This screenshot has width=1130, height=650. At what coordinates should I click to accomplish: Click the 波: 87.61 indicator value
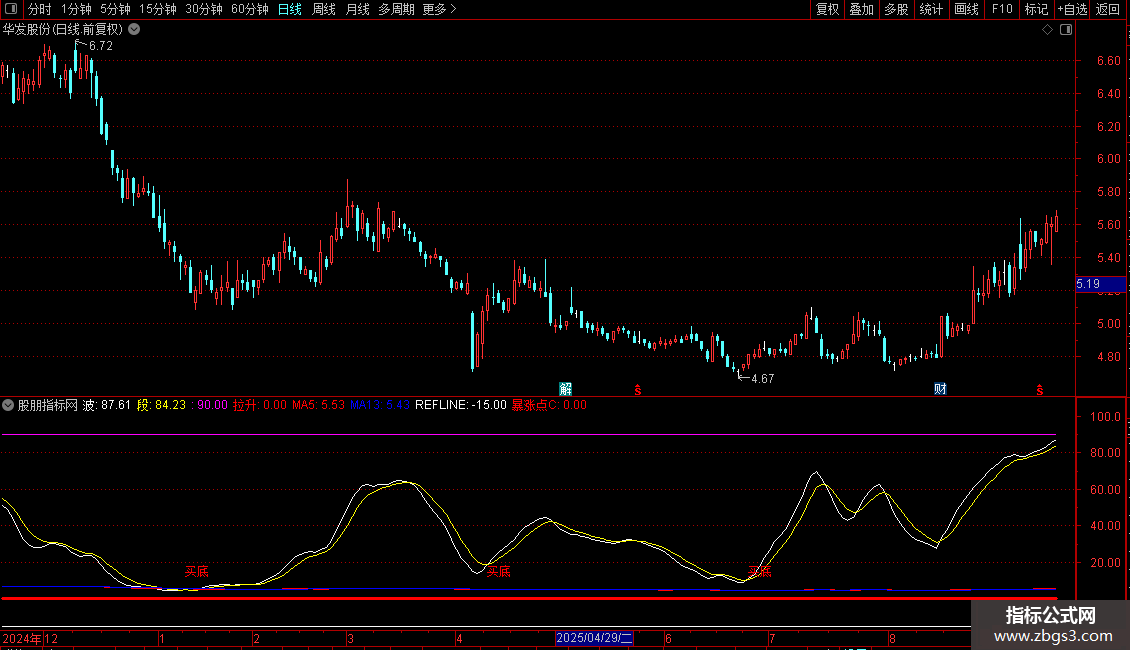pyautogui.click(x=107, y=405)
